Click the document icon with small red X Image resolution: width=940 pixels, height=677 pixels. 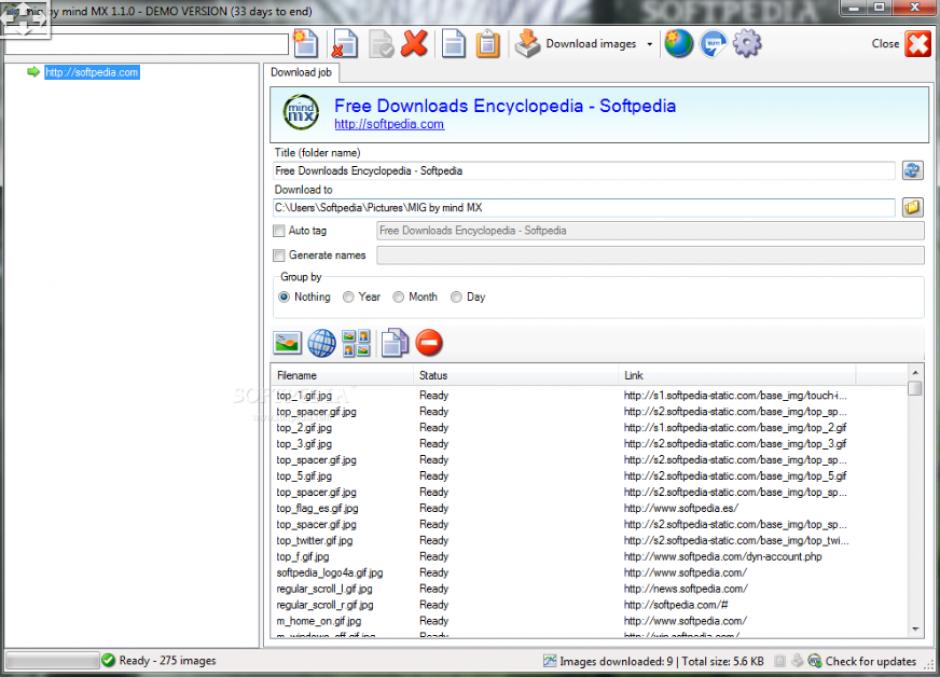(345, 44)
